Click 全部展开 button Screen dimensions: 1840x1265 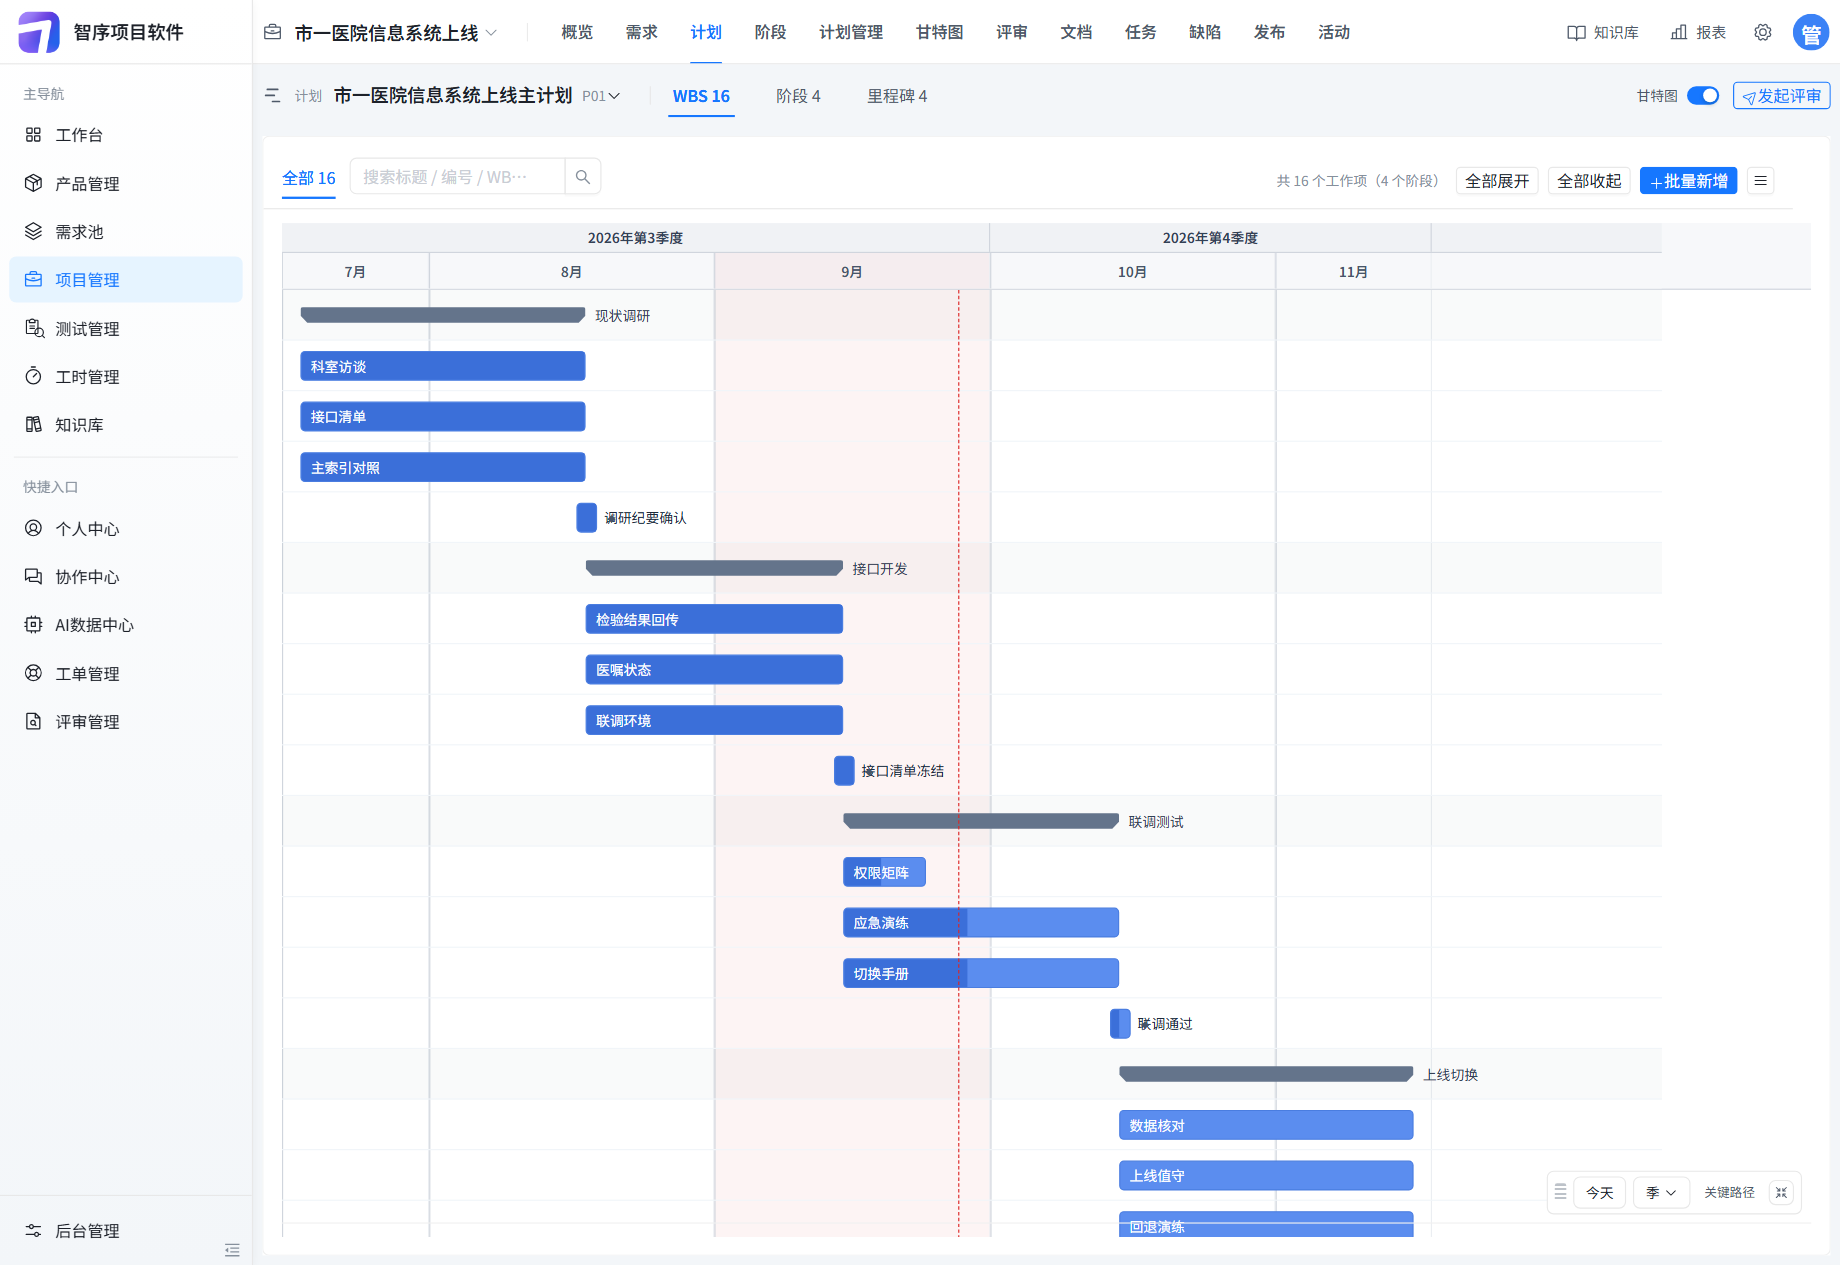[x=1497, y=181]
